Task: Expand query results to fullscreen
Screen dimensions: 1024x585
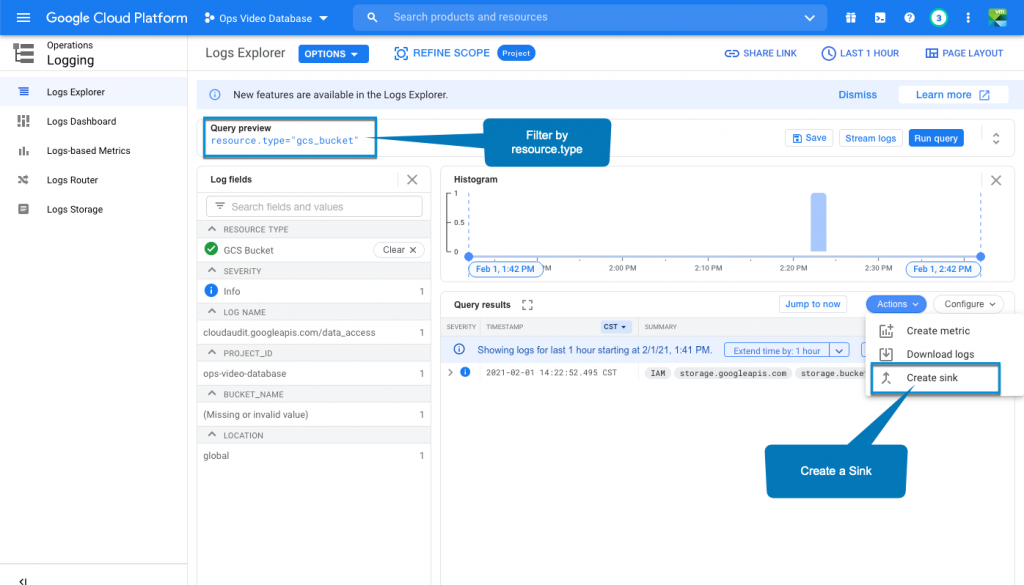Action: [x=527, y=305]
